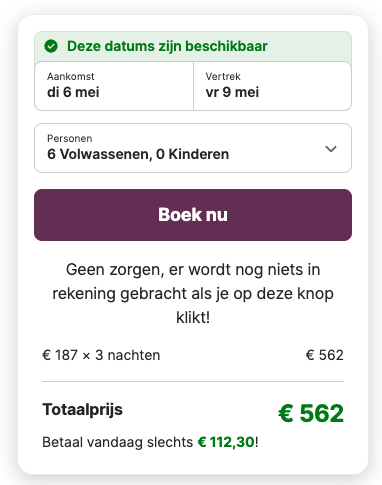Click the 'Geen zorgen' reassurance message
Screen dimensions: 382x485
click(x=193, y=293)
